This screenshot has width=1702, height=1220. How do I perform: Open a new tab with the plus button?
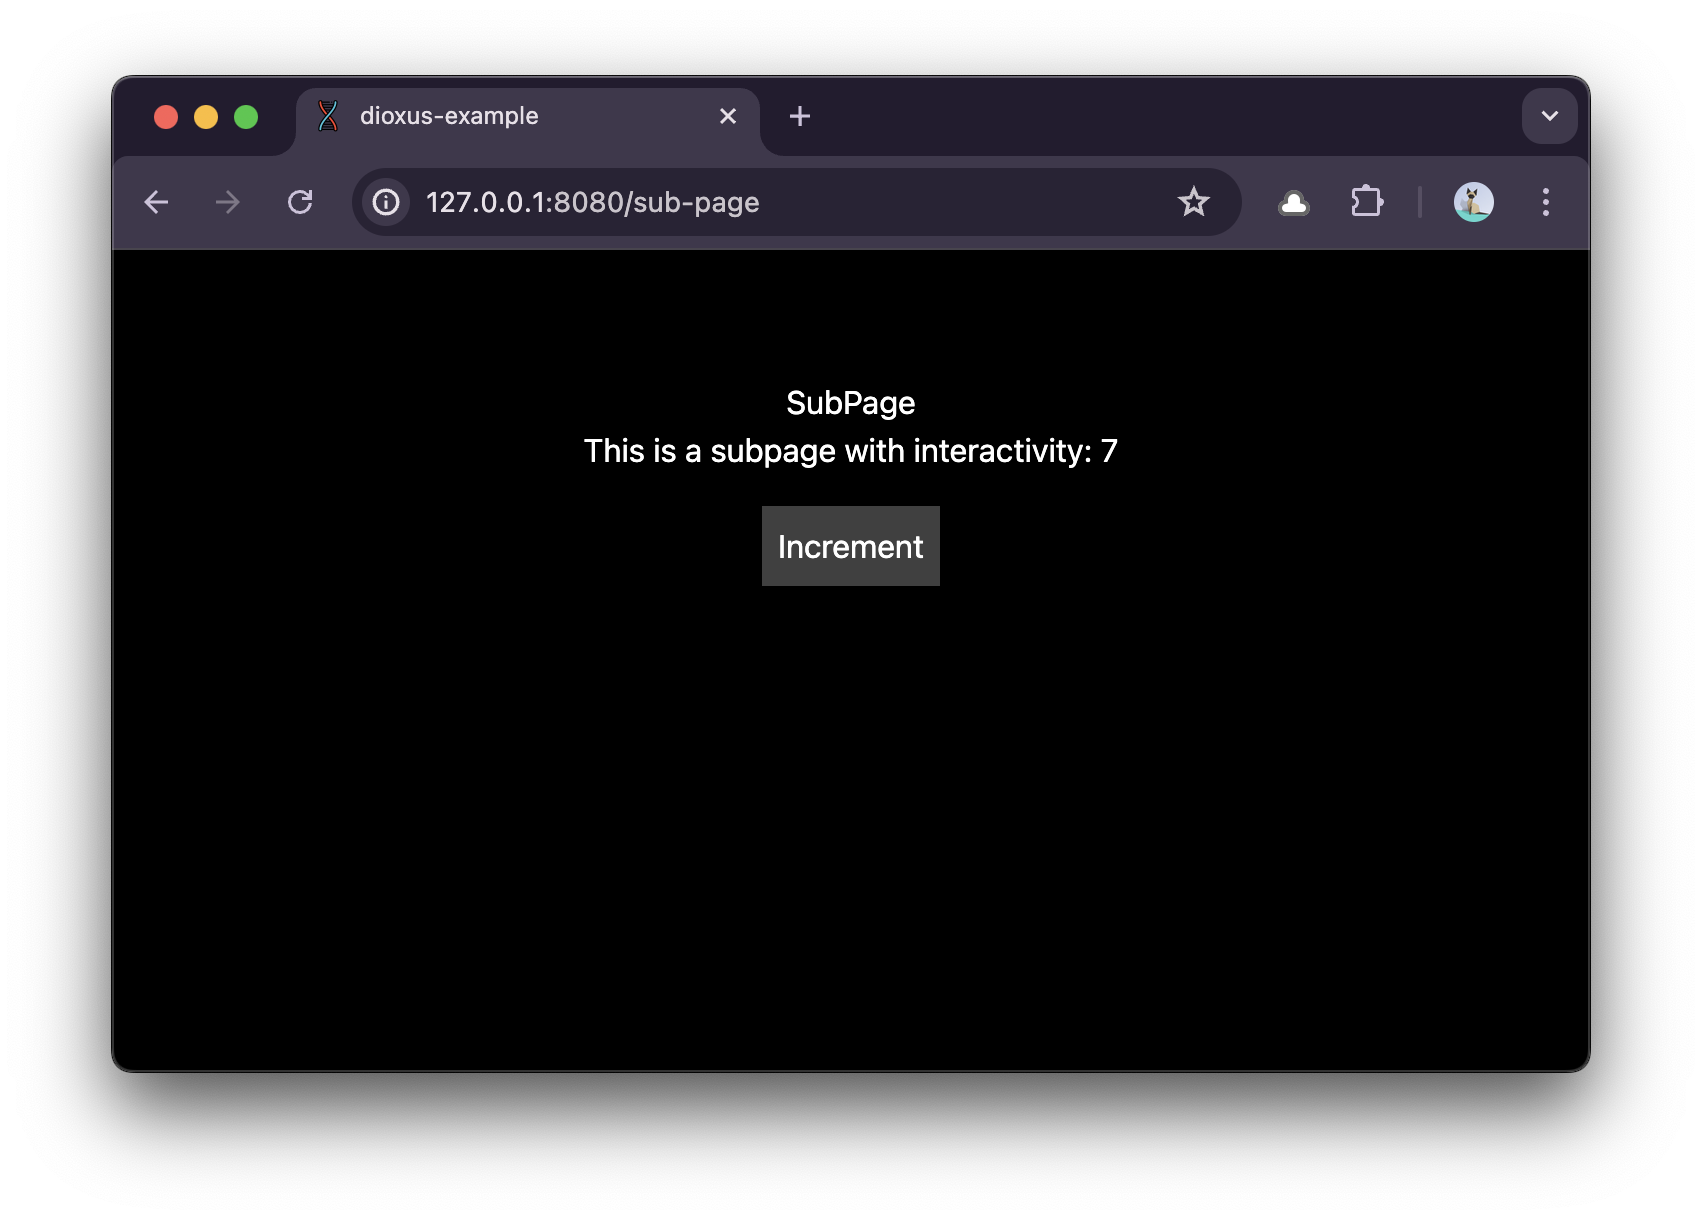coord(799,116)
